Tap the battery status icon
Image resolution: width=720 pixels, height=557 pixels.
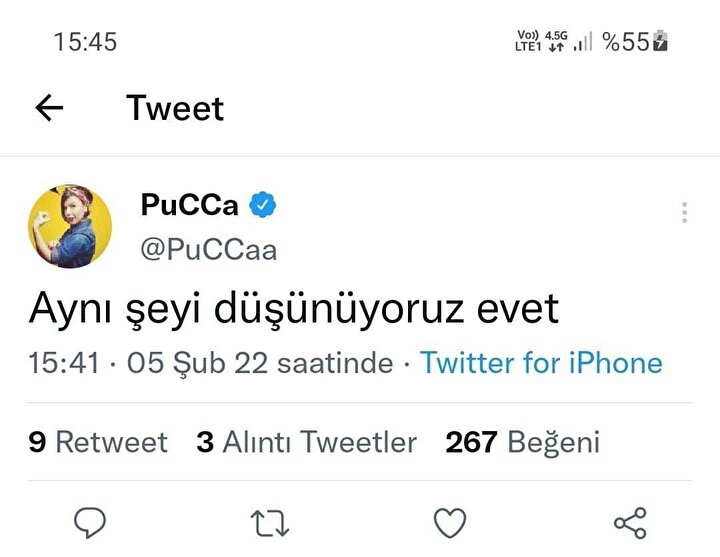coord(660,42)
